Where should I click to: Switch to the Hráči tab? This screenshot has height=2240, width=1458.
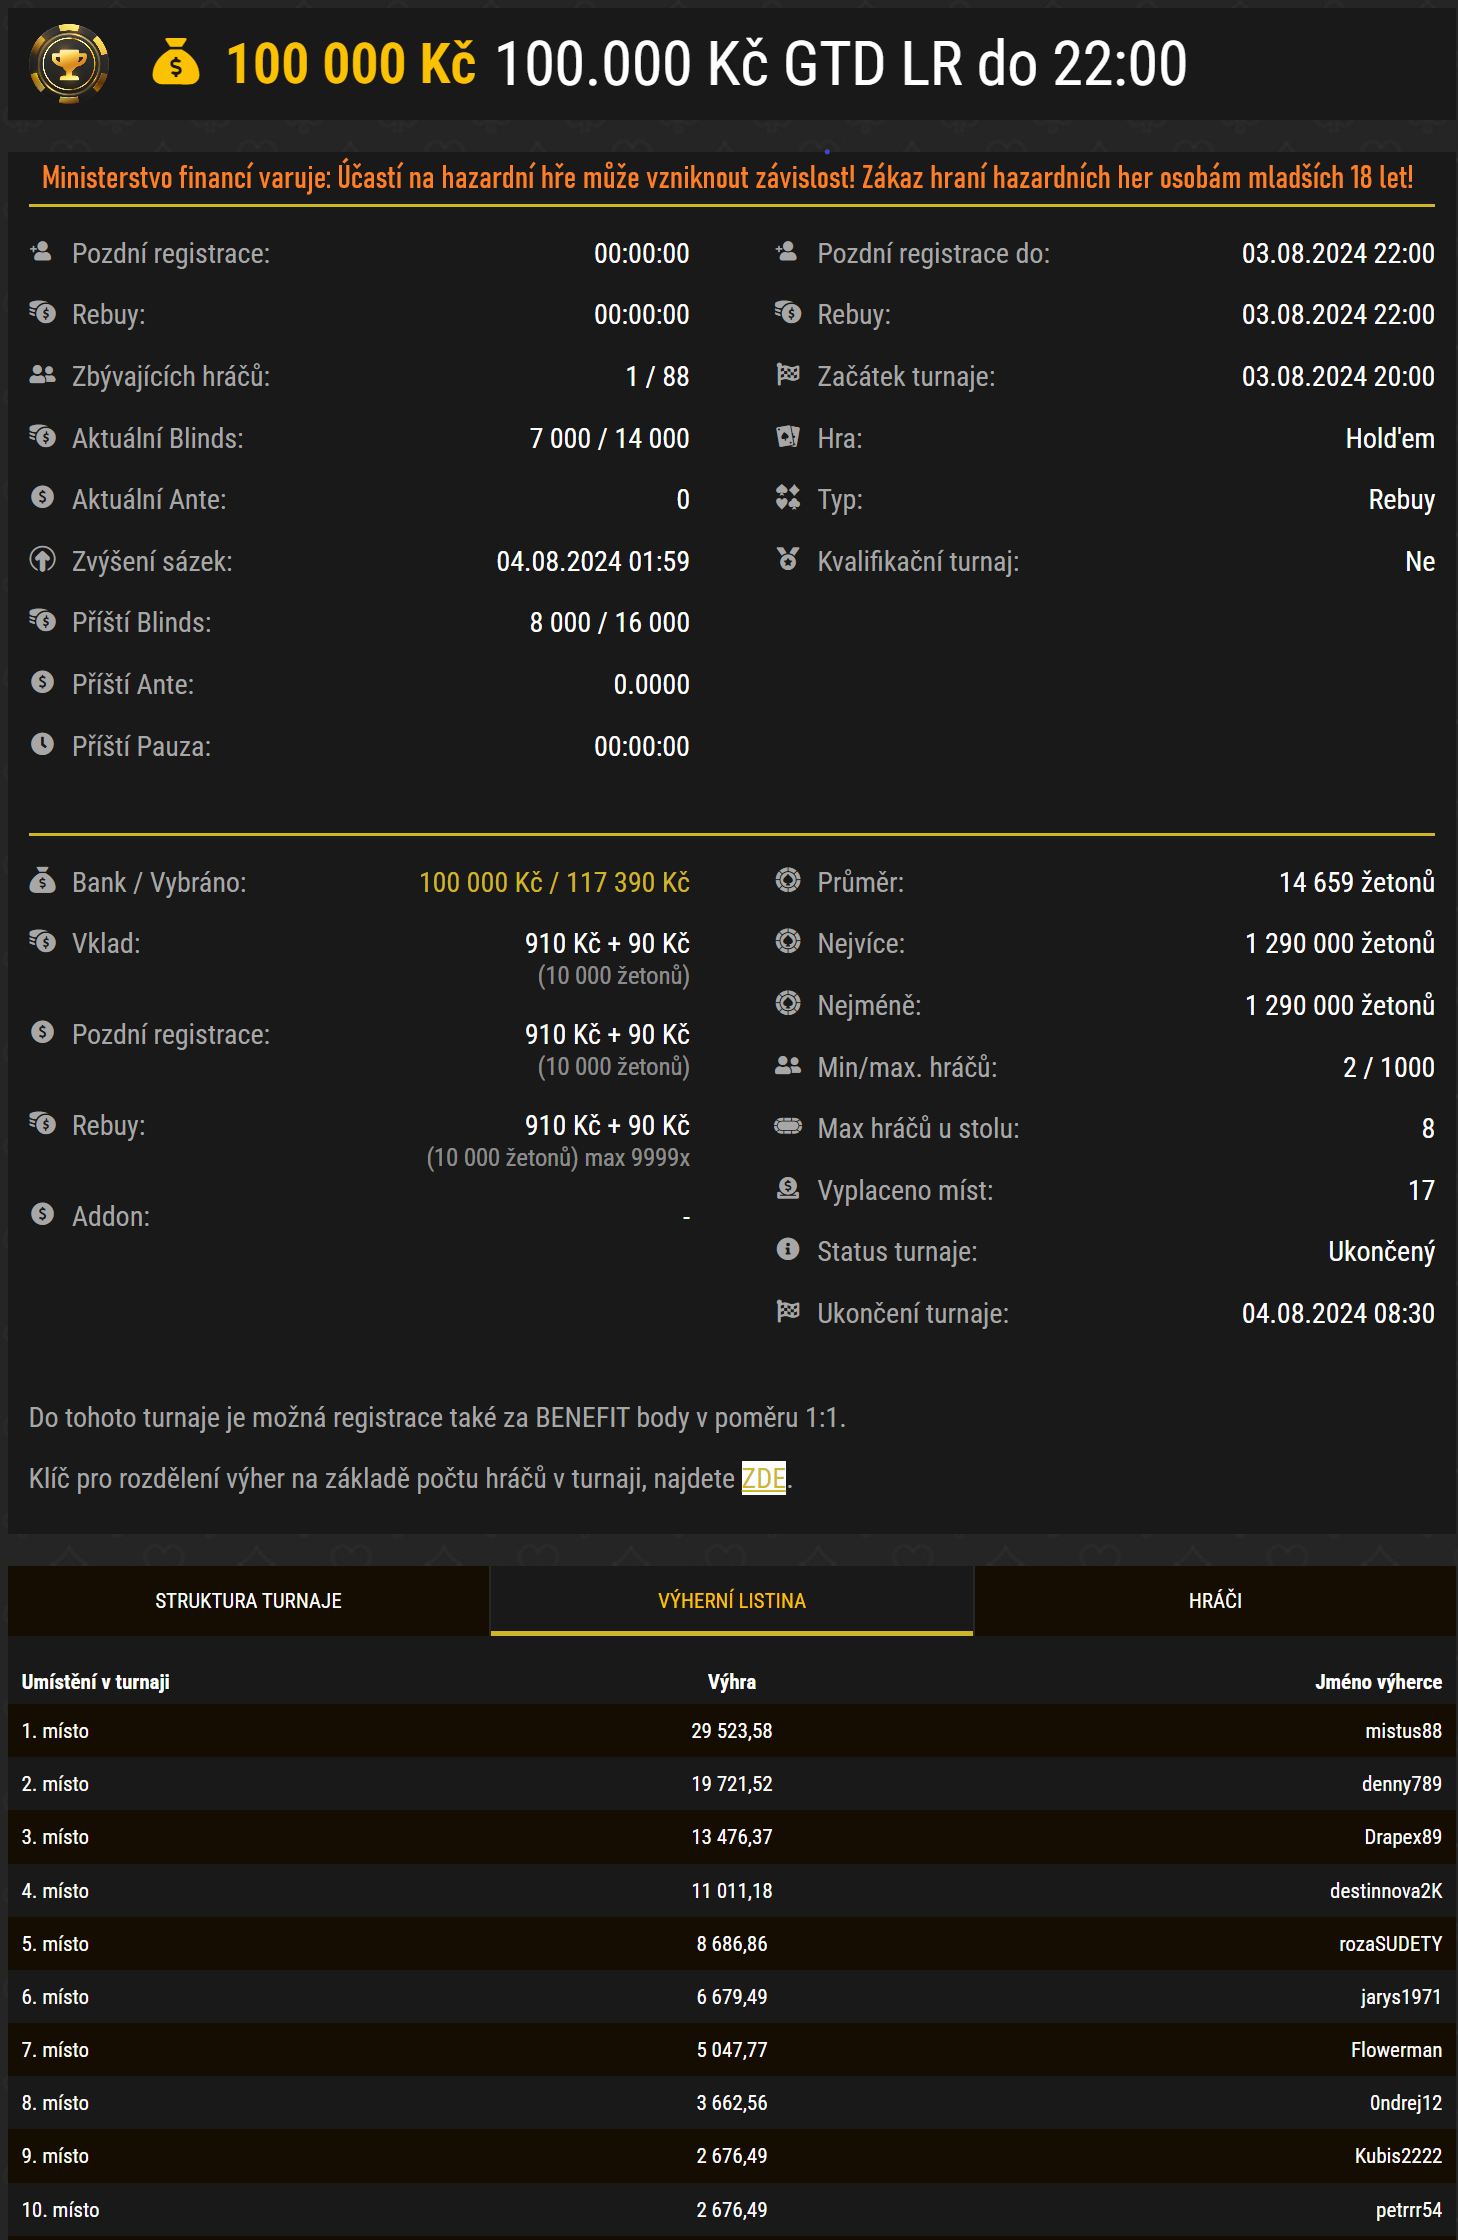click(1215, 1600)
